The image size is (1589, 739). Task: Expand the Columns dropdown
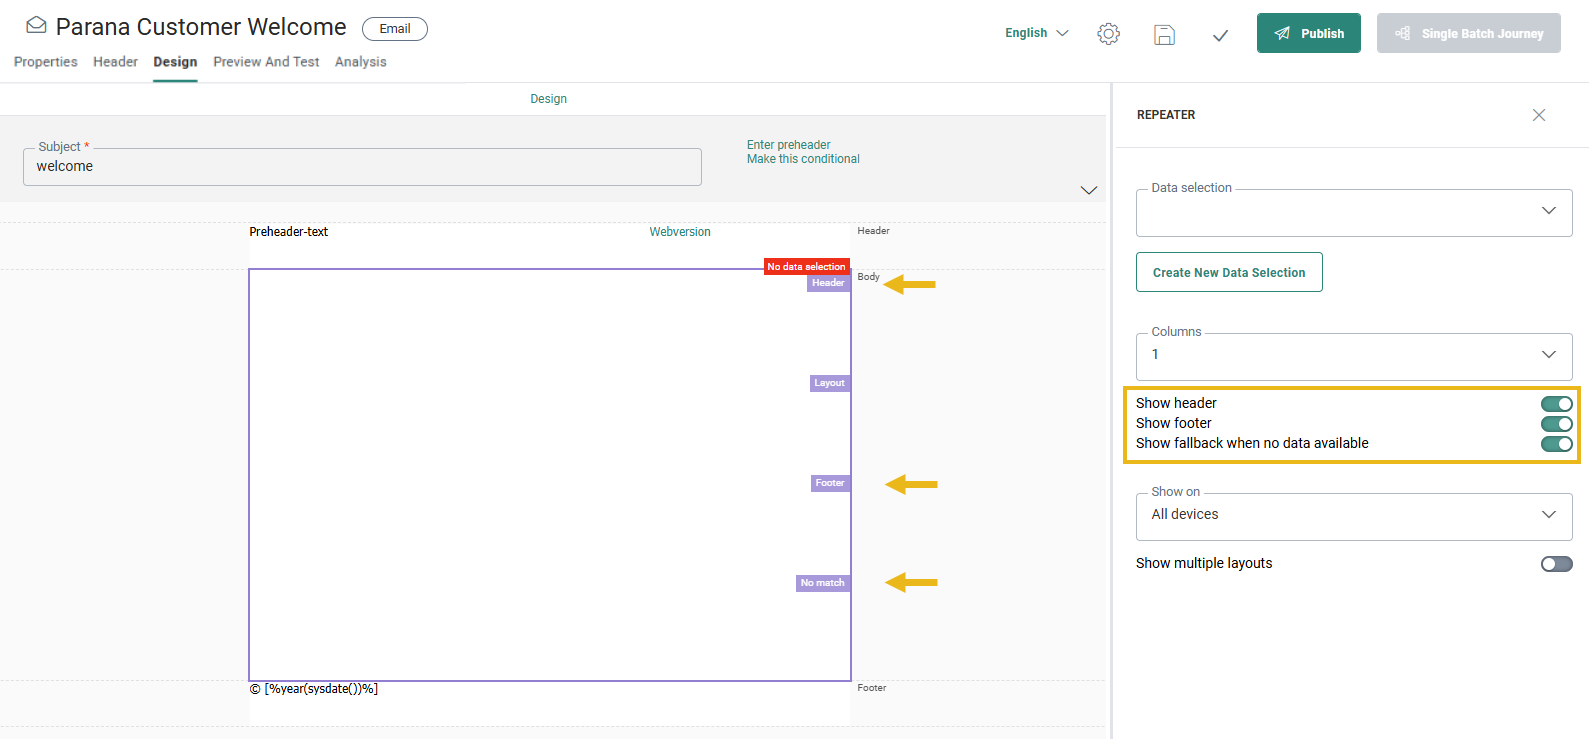[x=1353, y=355]
